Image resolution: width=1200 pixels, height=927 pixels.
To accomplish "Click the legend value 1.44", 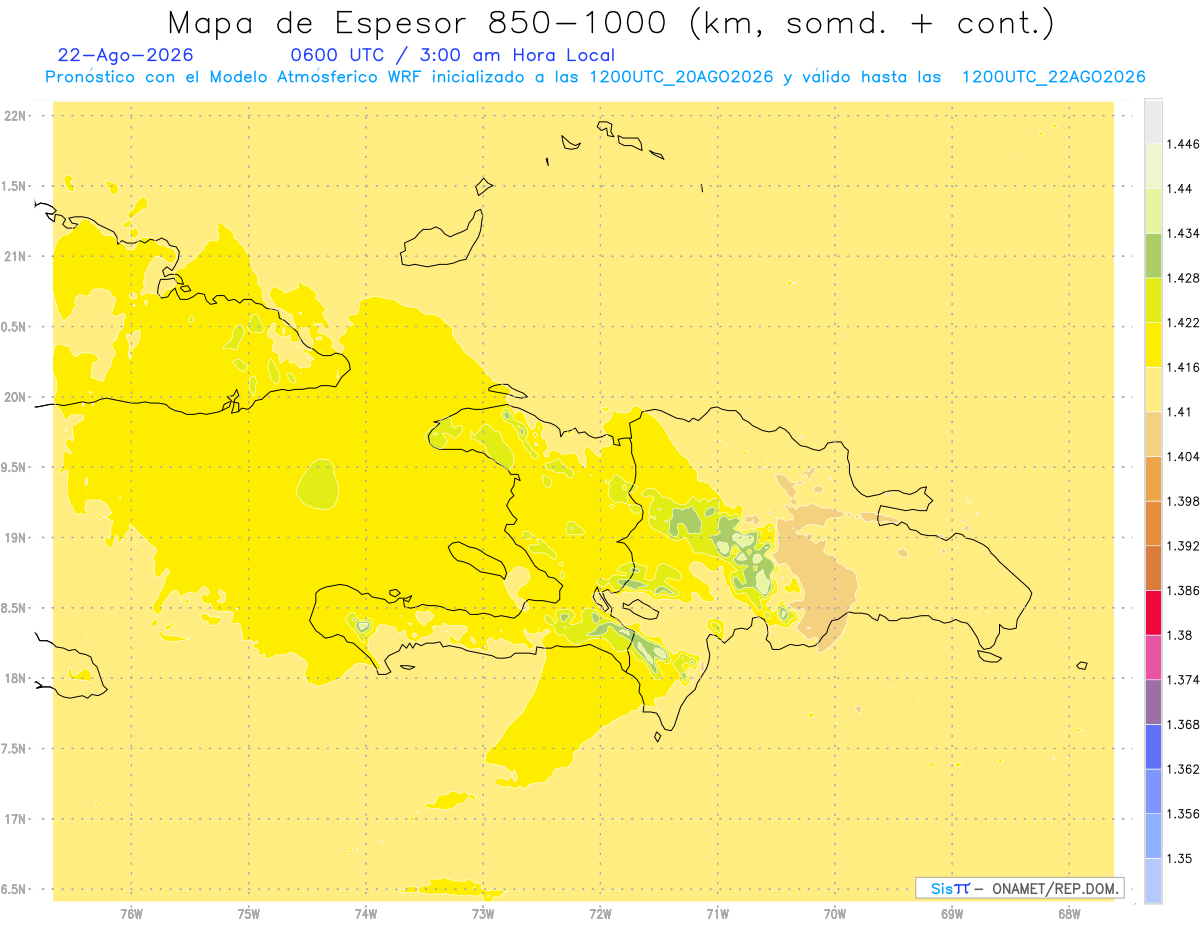I will 1180,189.
